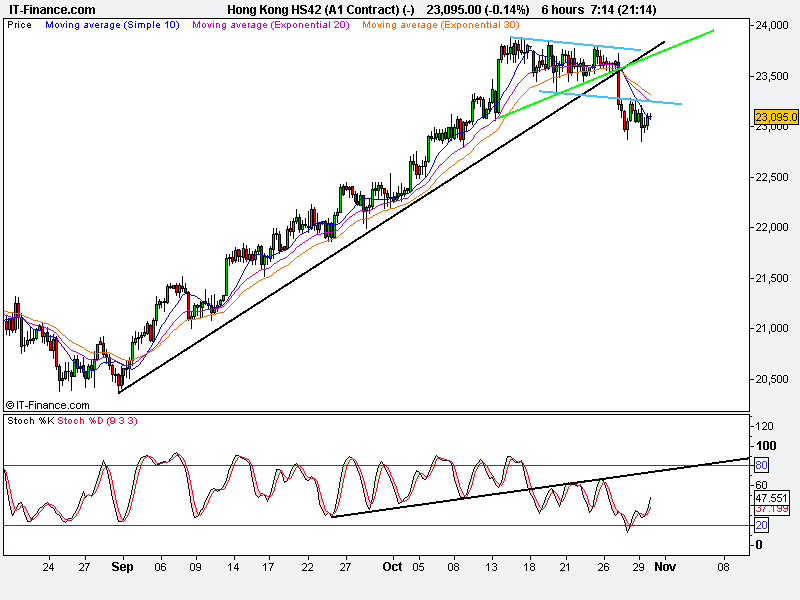Screen dimensions: 800x600
Task: Click the 13 date axis label
Action: (491, 567)
